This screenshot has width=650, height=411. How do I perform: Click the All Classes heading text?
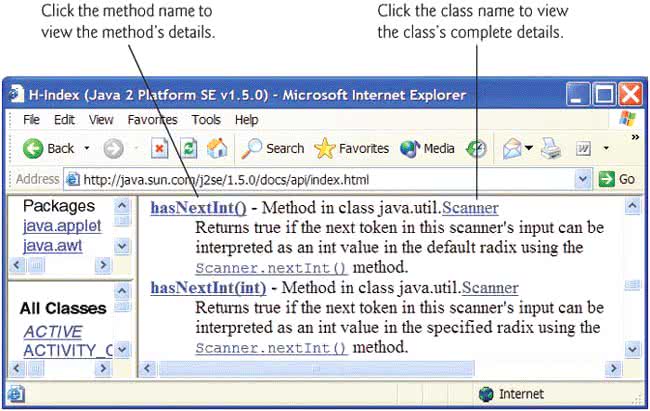click(63, 308)
